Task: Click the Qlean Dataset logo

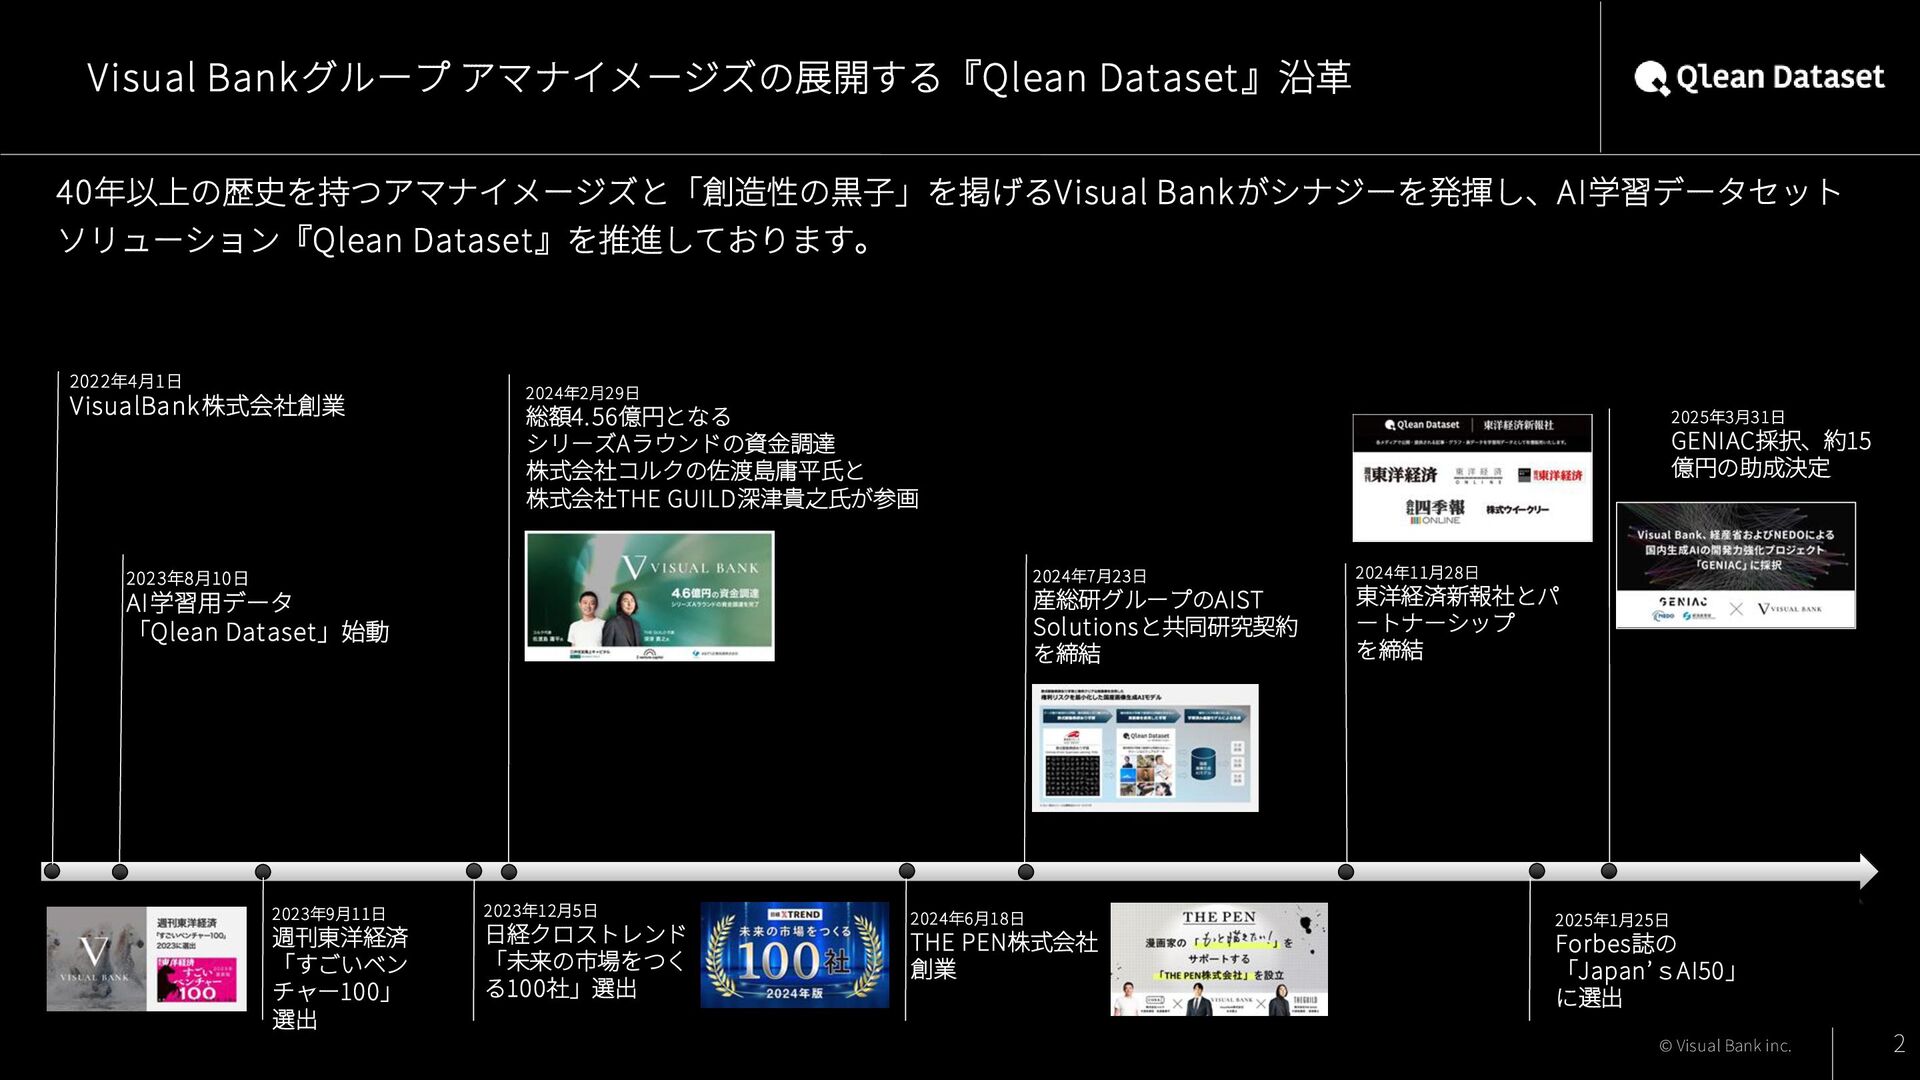Action: click(x=1759, y=78)
